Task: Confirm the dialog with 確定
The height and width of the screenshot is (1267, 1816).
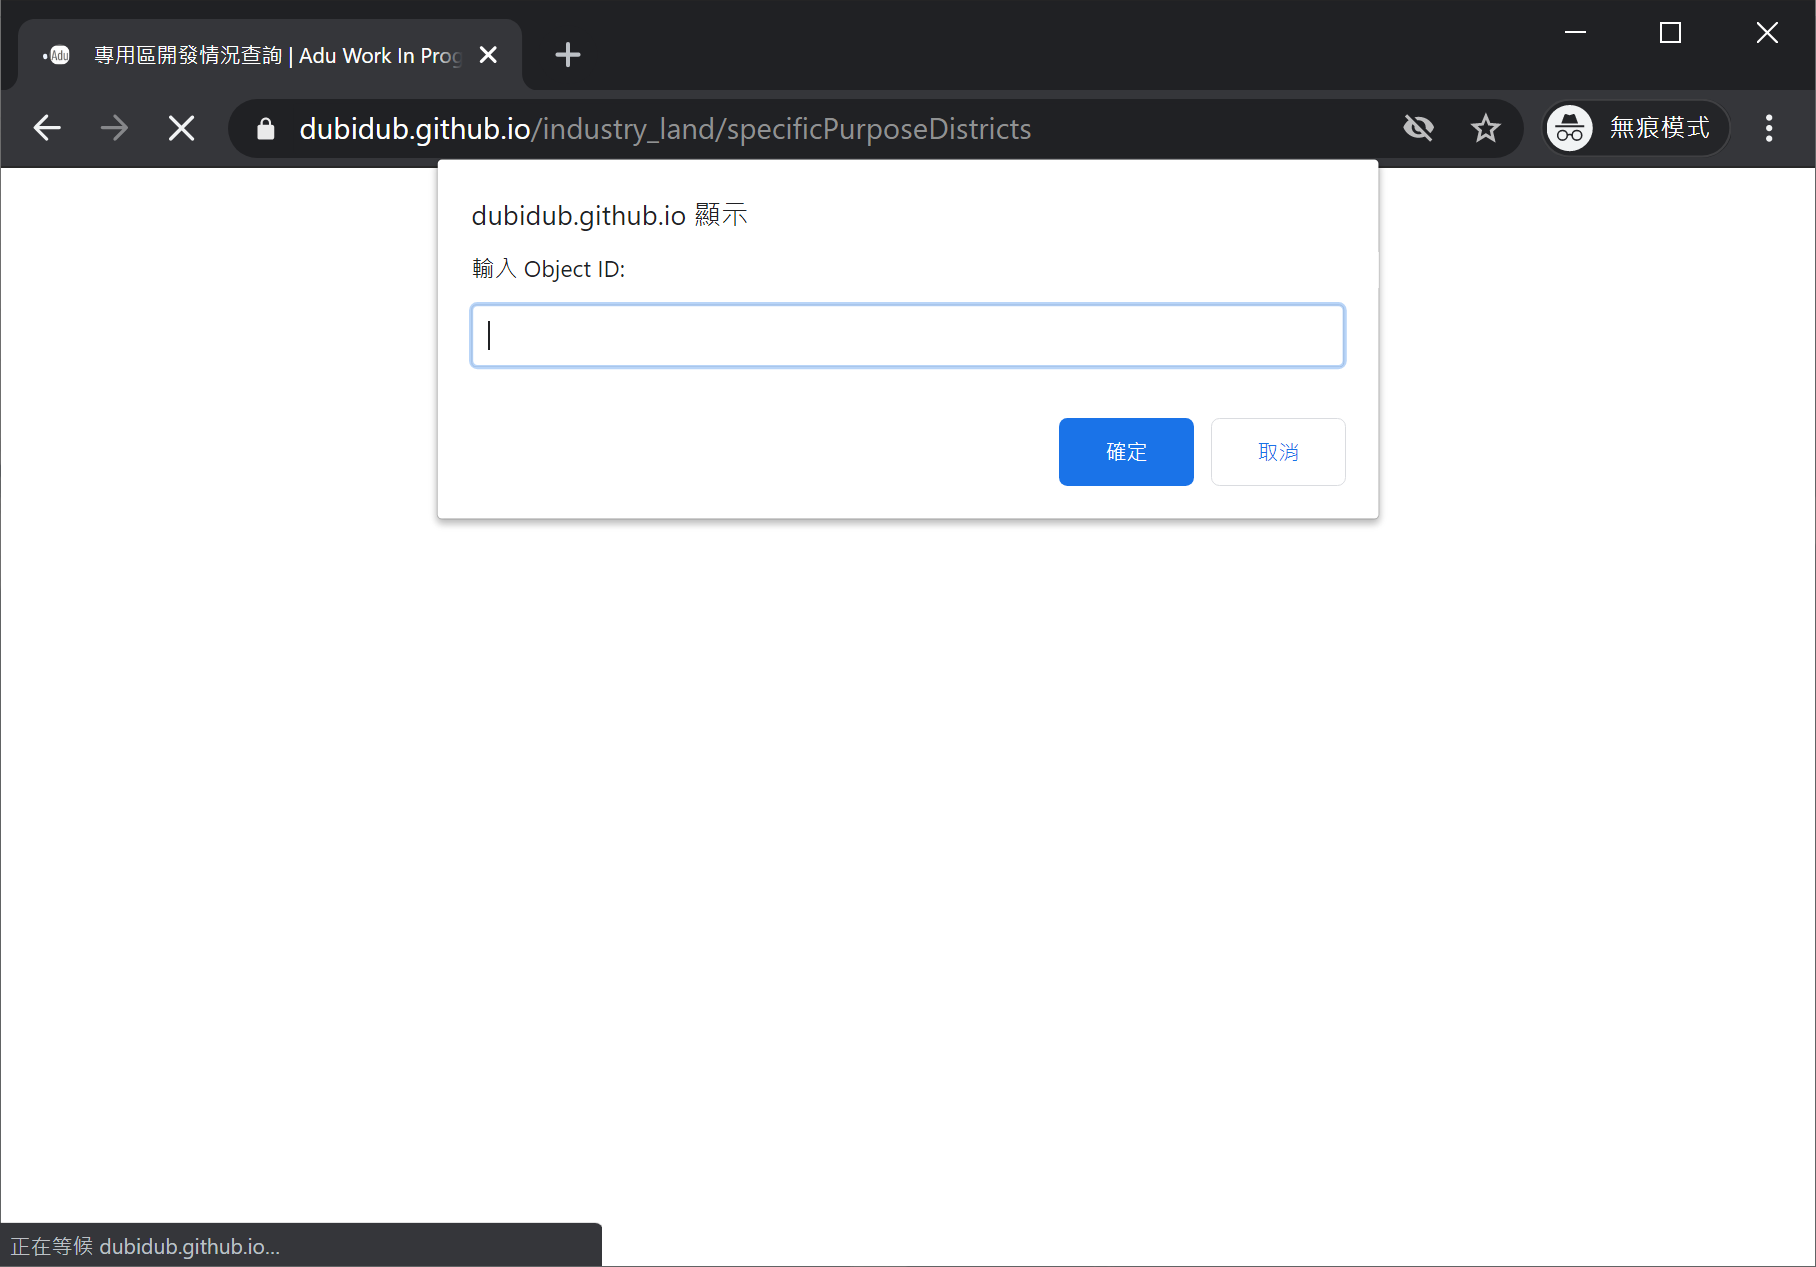Action: click(1126, 452)
